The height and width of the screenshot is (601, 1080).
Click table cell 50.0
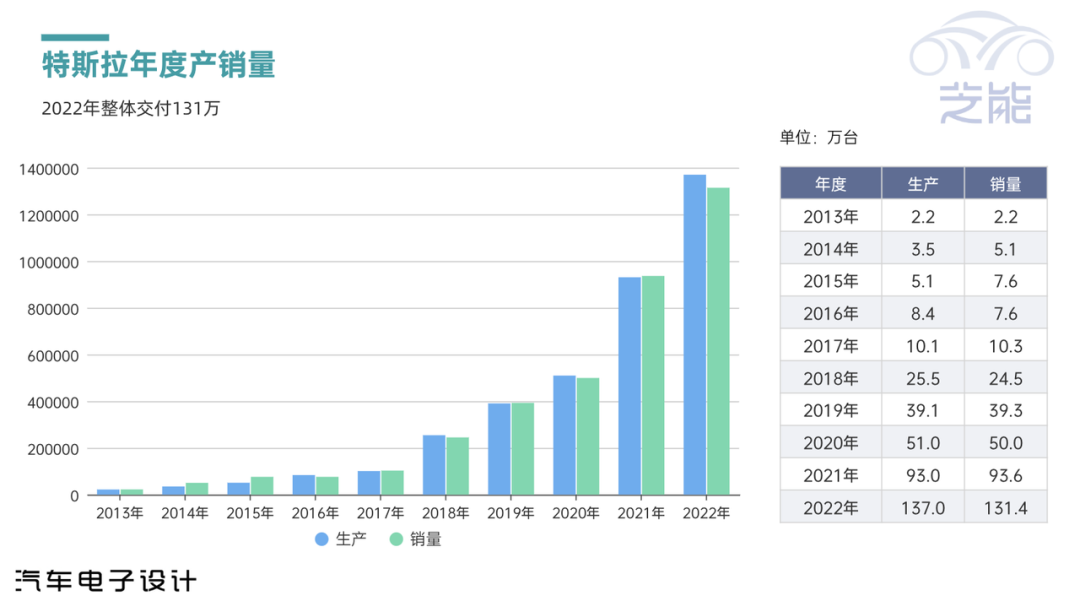[x=1006, y=443]
